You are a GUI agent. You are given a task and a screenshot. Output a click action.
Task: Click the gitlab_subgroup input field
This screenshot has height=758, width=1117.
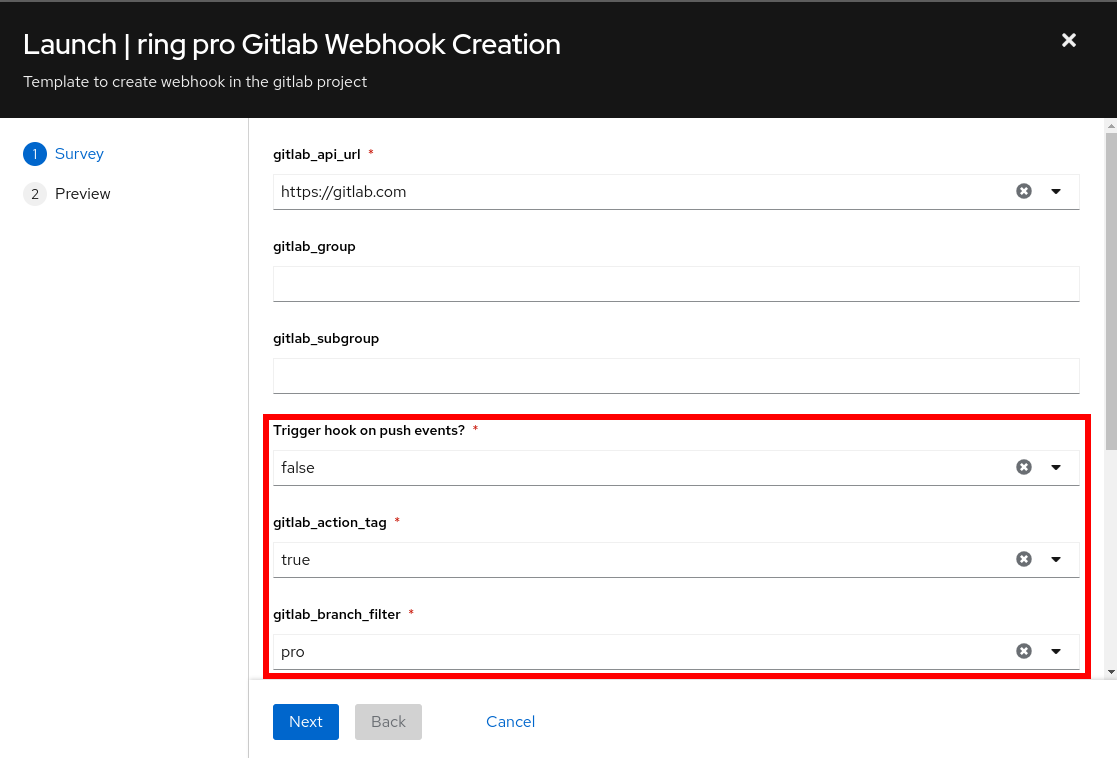[x=676, y=375]
